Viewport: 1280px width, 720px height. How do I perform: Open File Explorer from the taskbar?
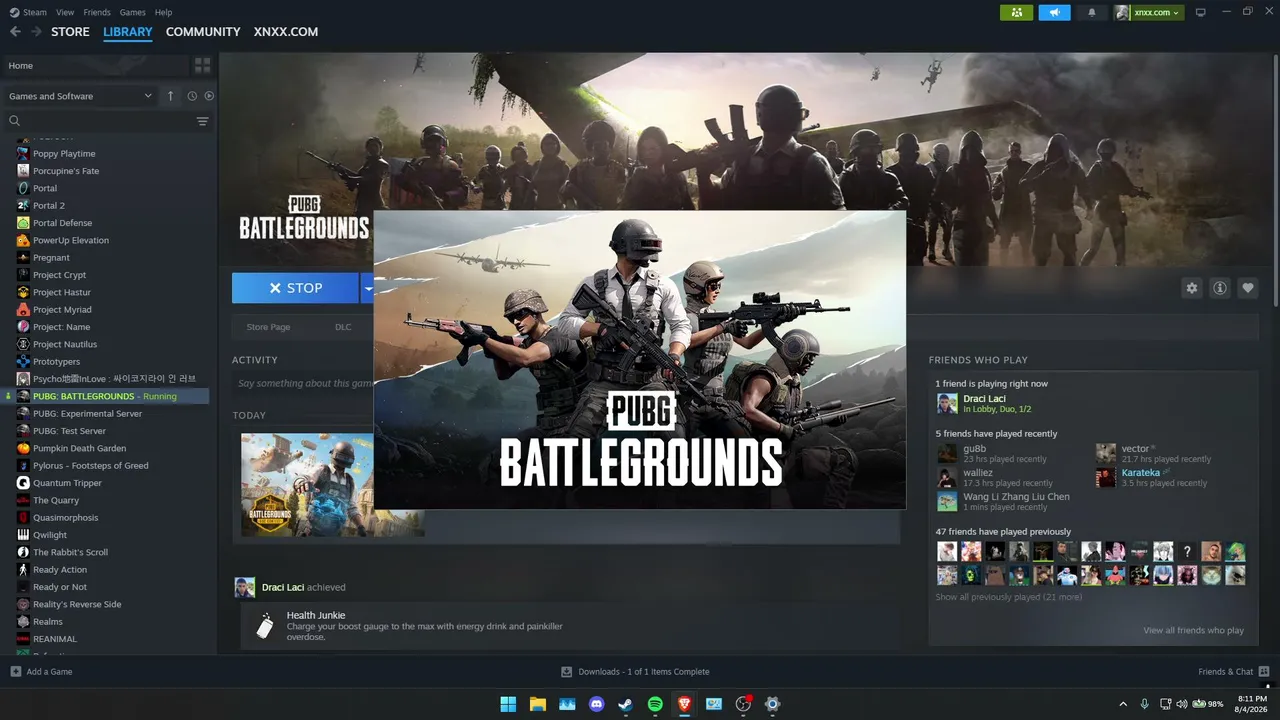[x=537, y=704]
